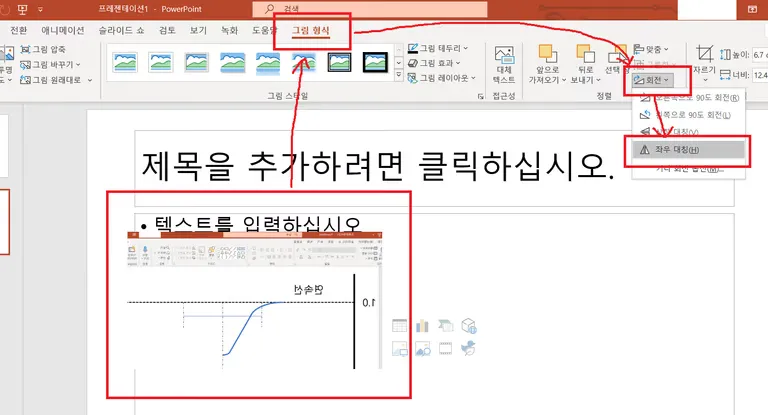Select the 그림 형식 picture format tab
The width and height of the screenshot is (768, 415).
click(311, 30)
